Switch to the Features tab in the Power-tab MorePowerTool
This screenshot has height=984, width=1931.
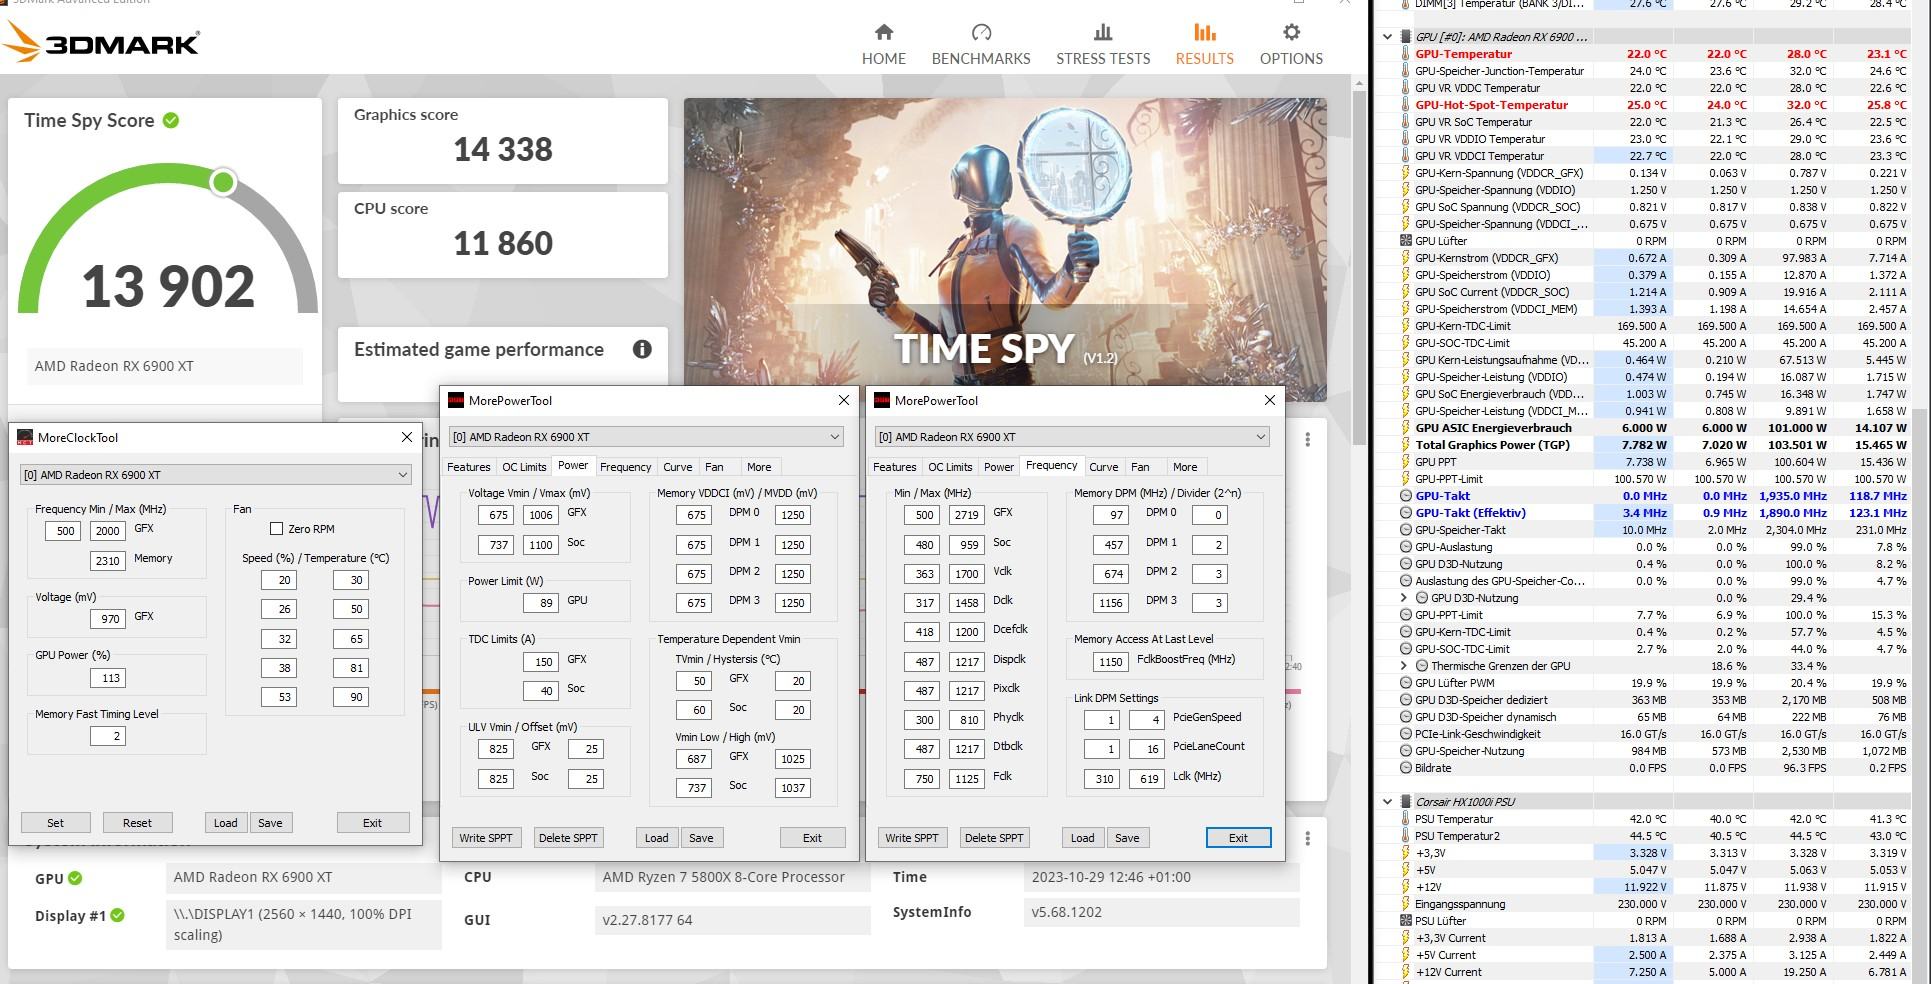coord(469,467)
